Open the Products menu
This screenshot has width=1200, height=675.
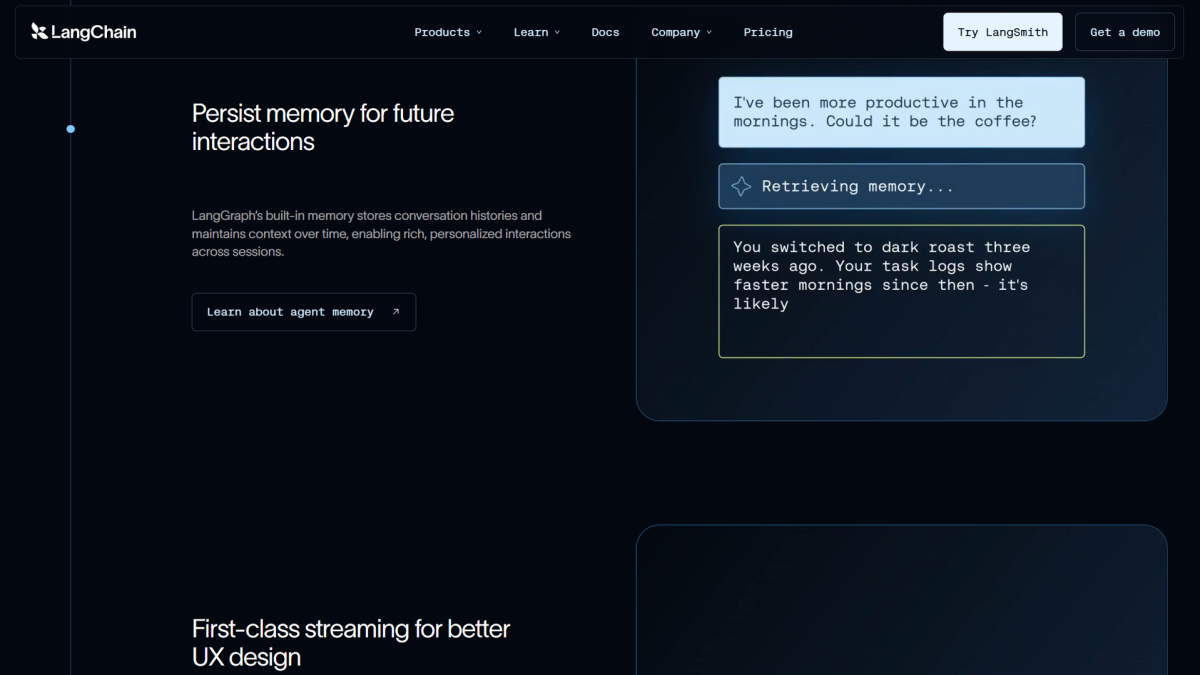[x=448, y=32]
